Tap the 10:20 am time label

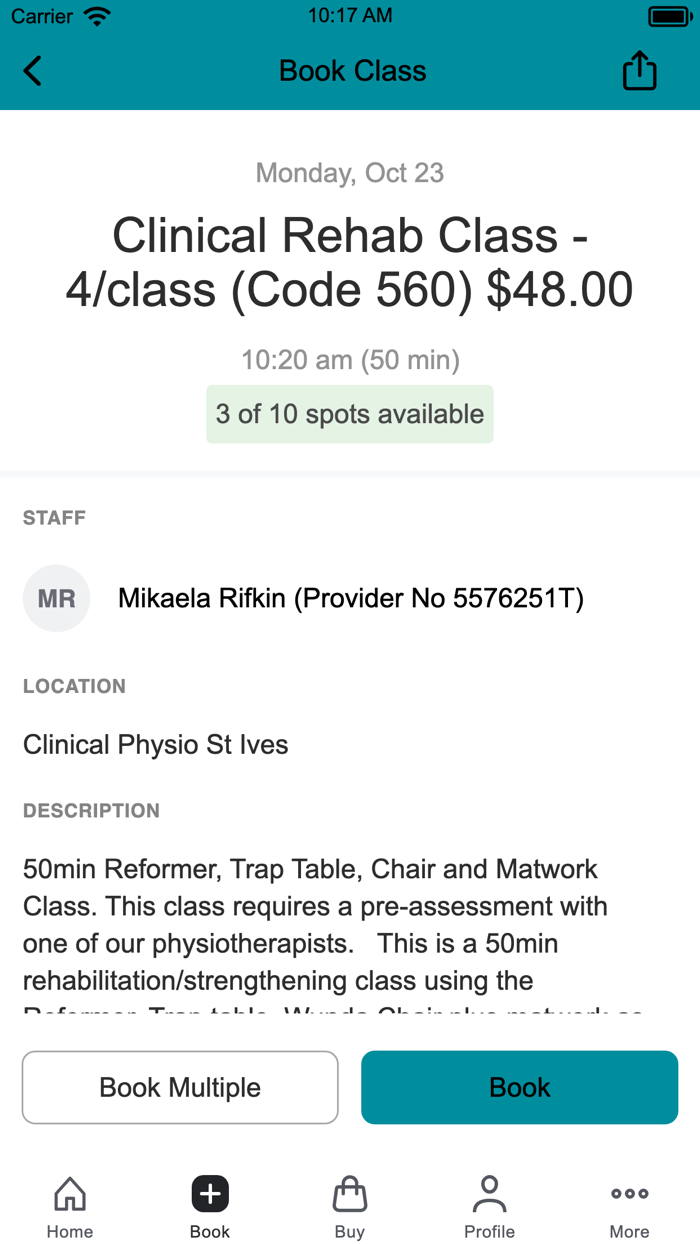pyautogui.click(x=349, y=360)
